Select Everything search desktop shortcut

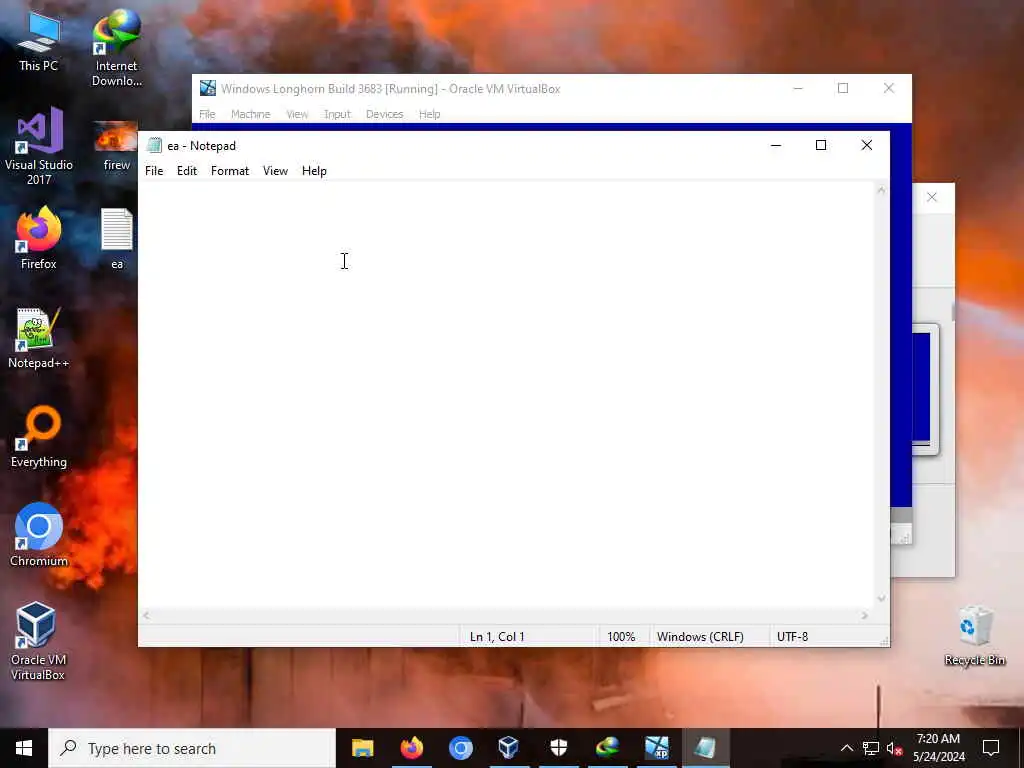[x=39, y=437]
